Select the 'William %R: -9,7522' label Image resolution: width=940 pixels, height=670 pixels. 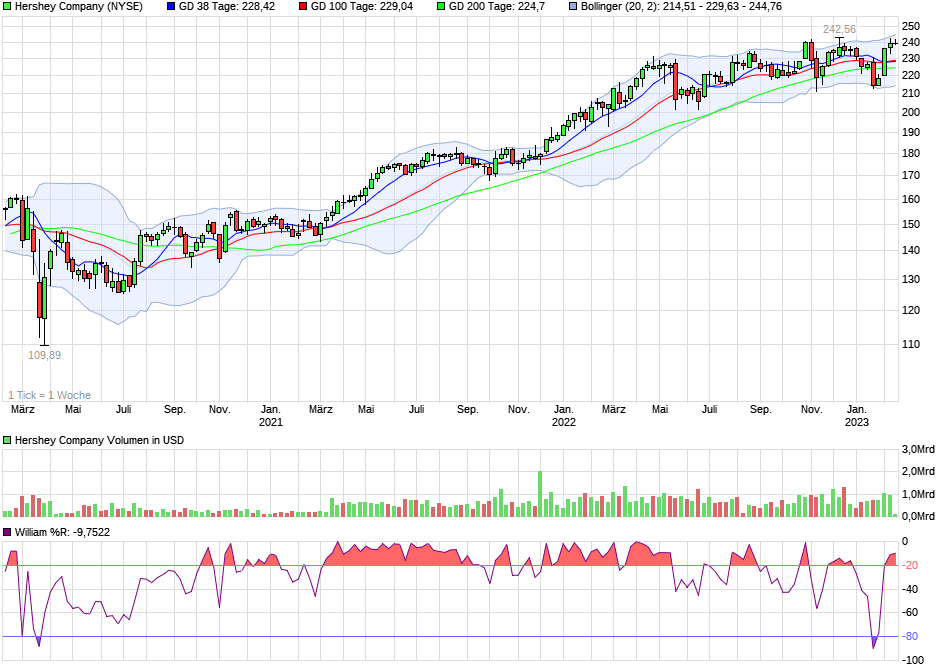pos(62,532)
